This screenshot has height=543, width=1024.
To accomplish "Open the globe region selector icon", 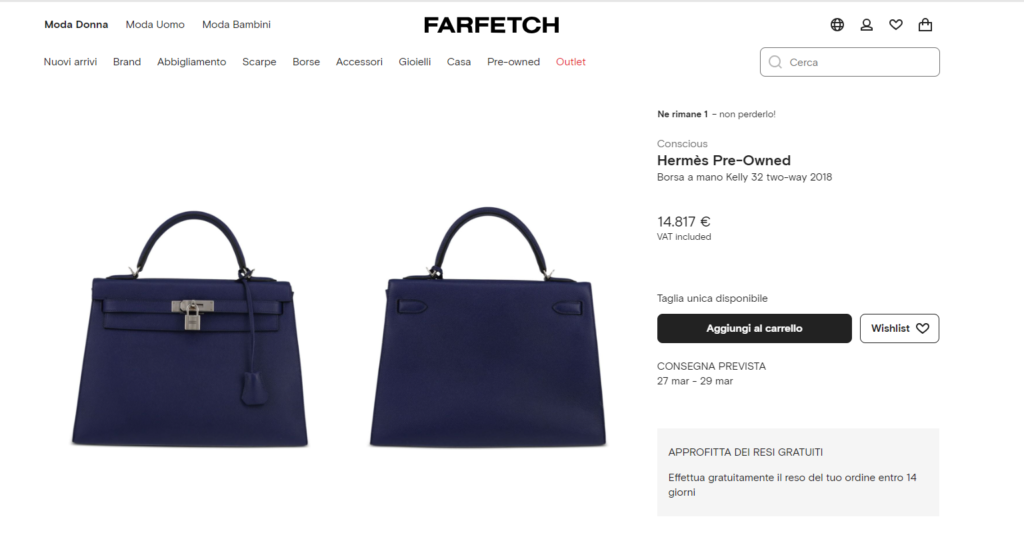I will coord(837,25).
